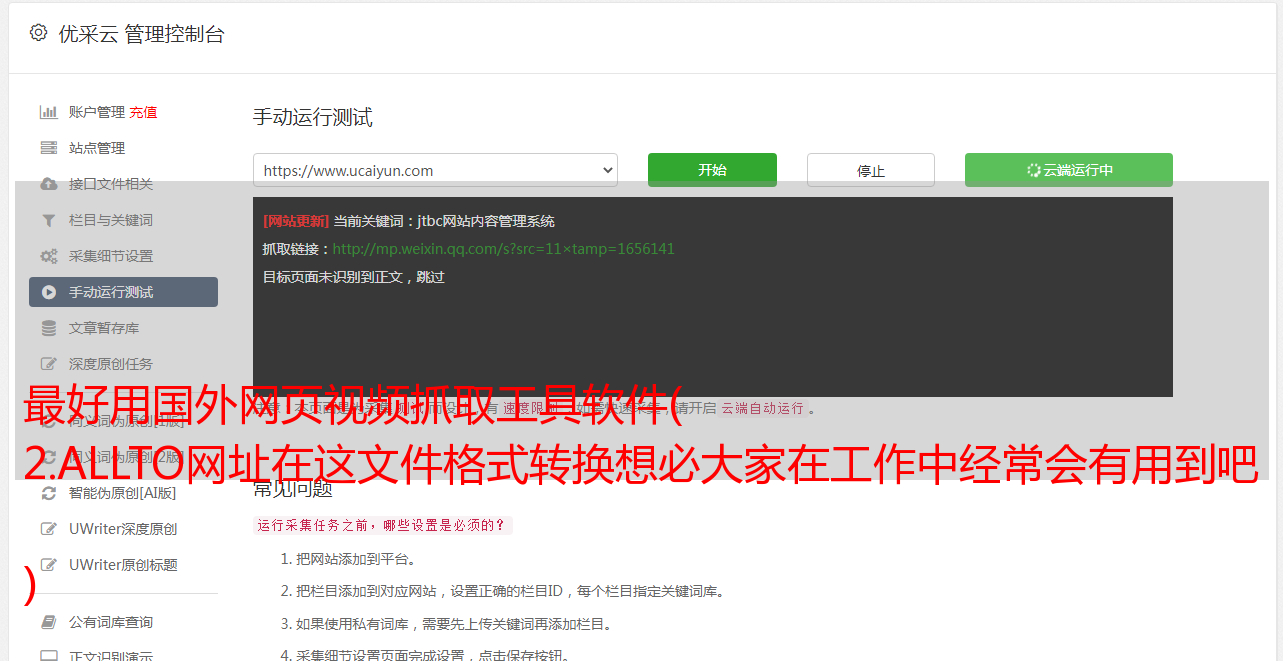Click the edit icon for UWriter深度原创

point(48,529)
